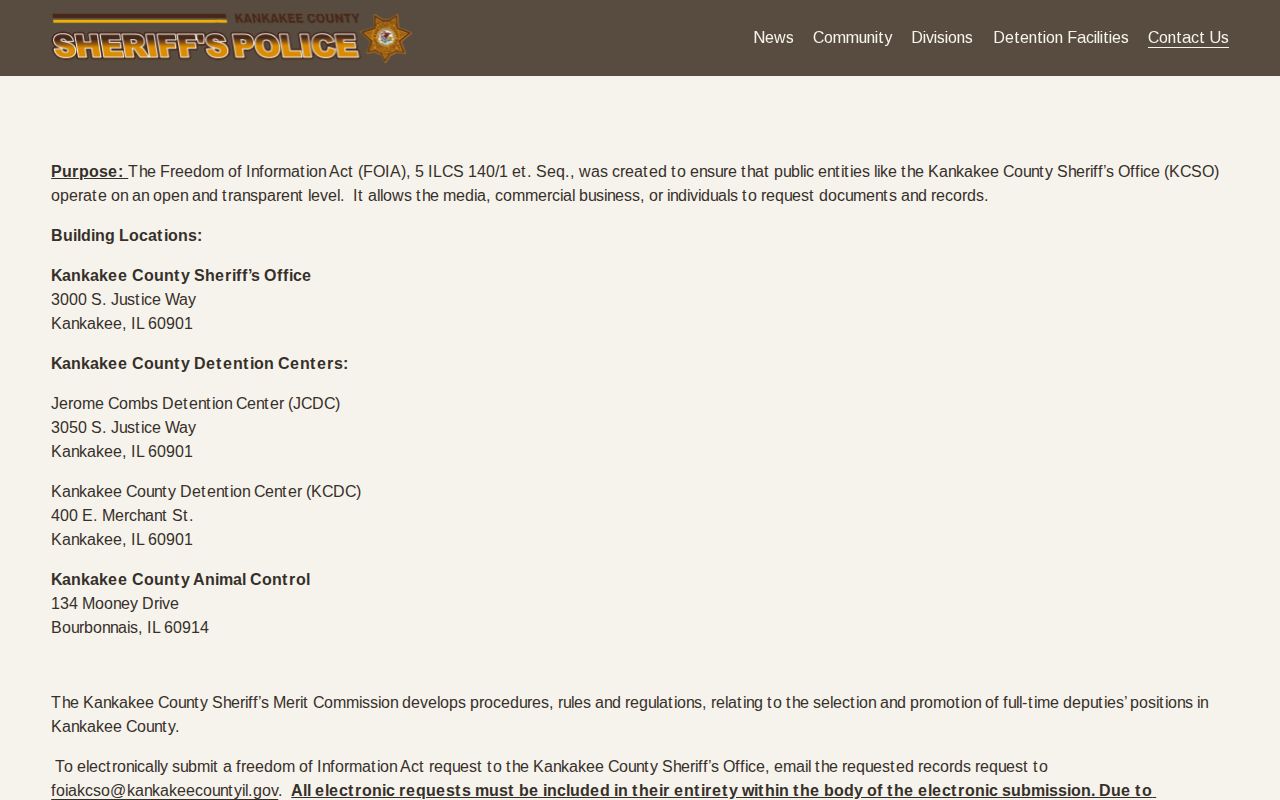Click the underlined 'Purpose:' heading
Screen dimensions: 1280x800
[x=88, y=171]
